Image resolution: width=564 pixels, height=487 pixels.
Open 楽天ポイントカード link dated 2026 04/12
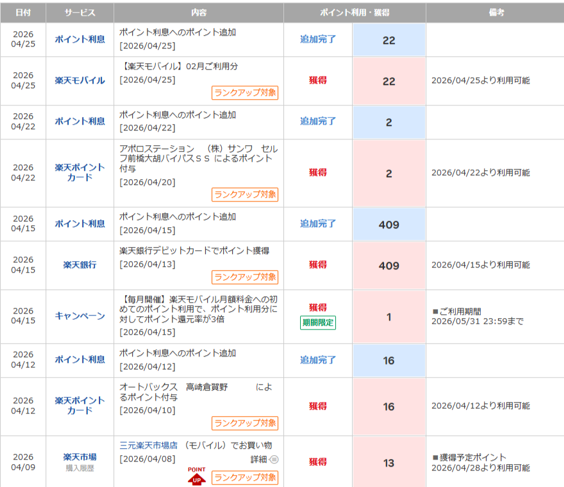click(80, 405)
